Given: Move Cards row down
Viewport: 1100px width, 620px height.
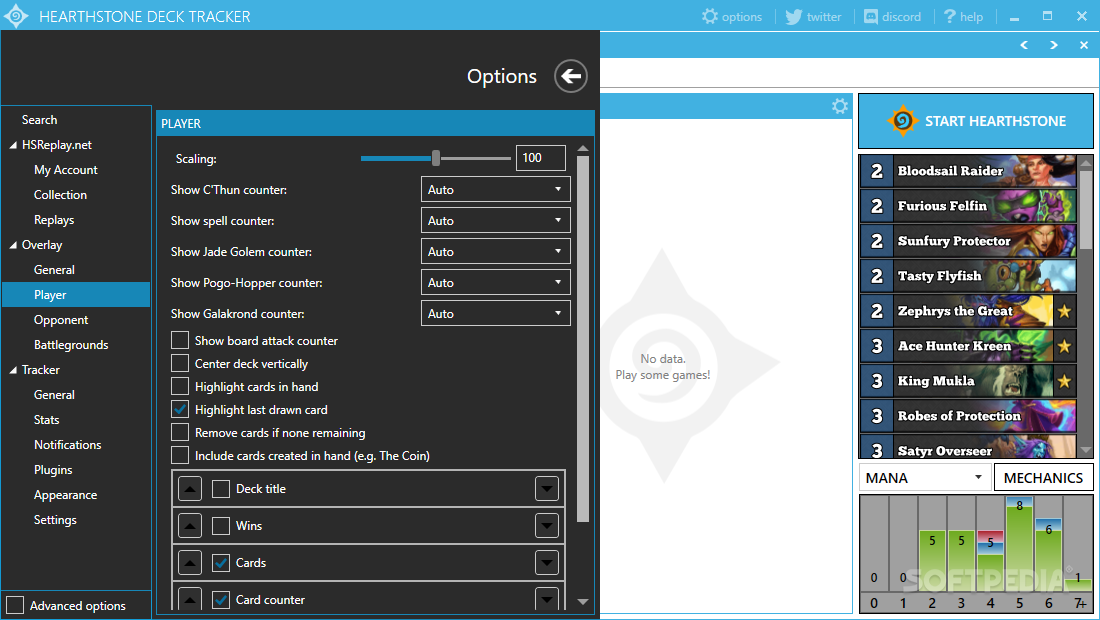Looking at the screenshot, I should [x=546, y=562].
